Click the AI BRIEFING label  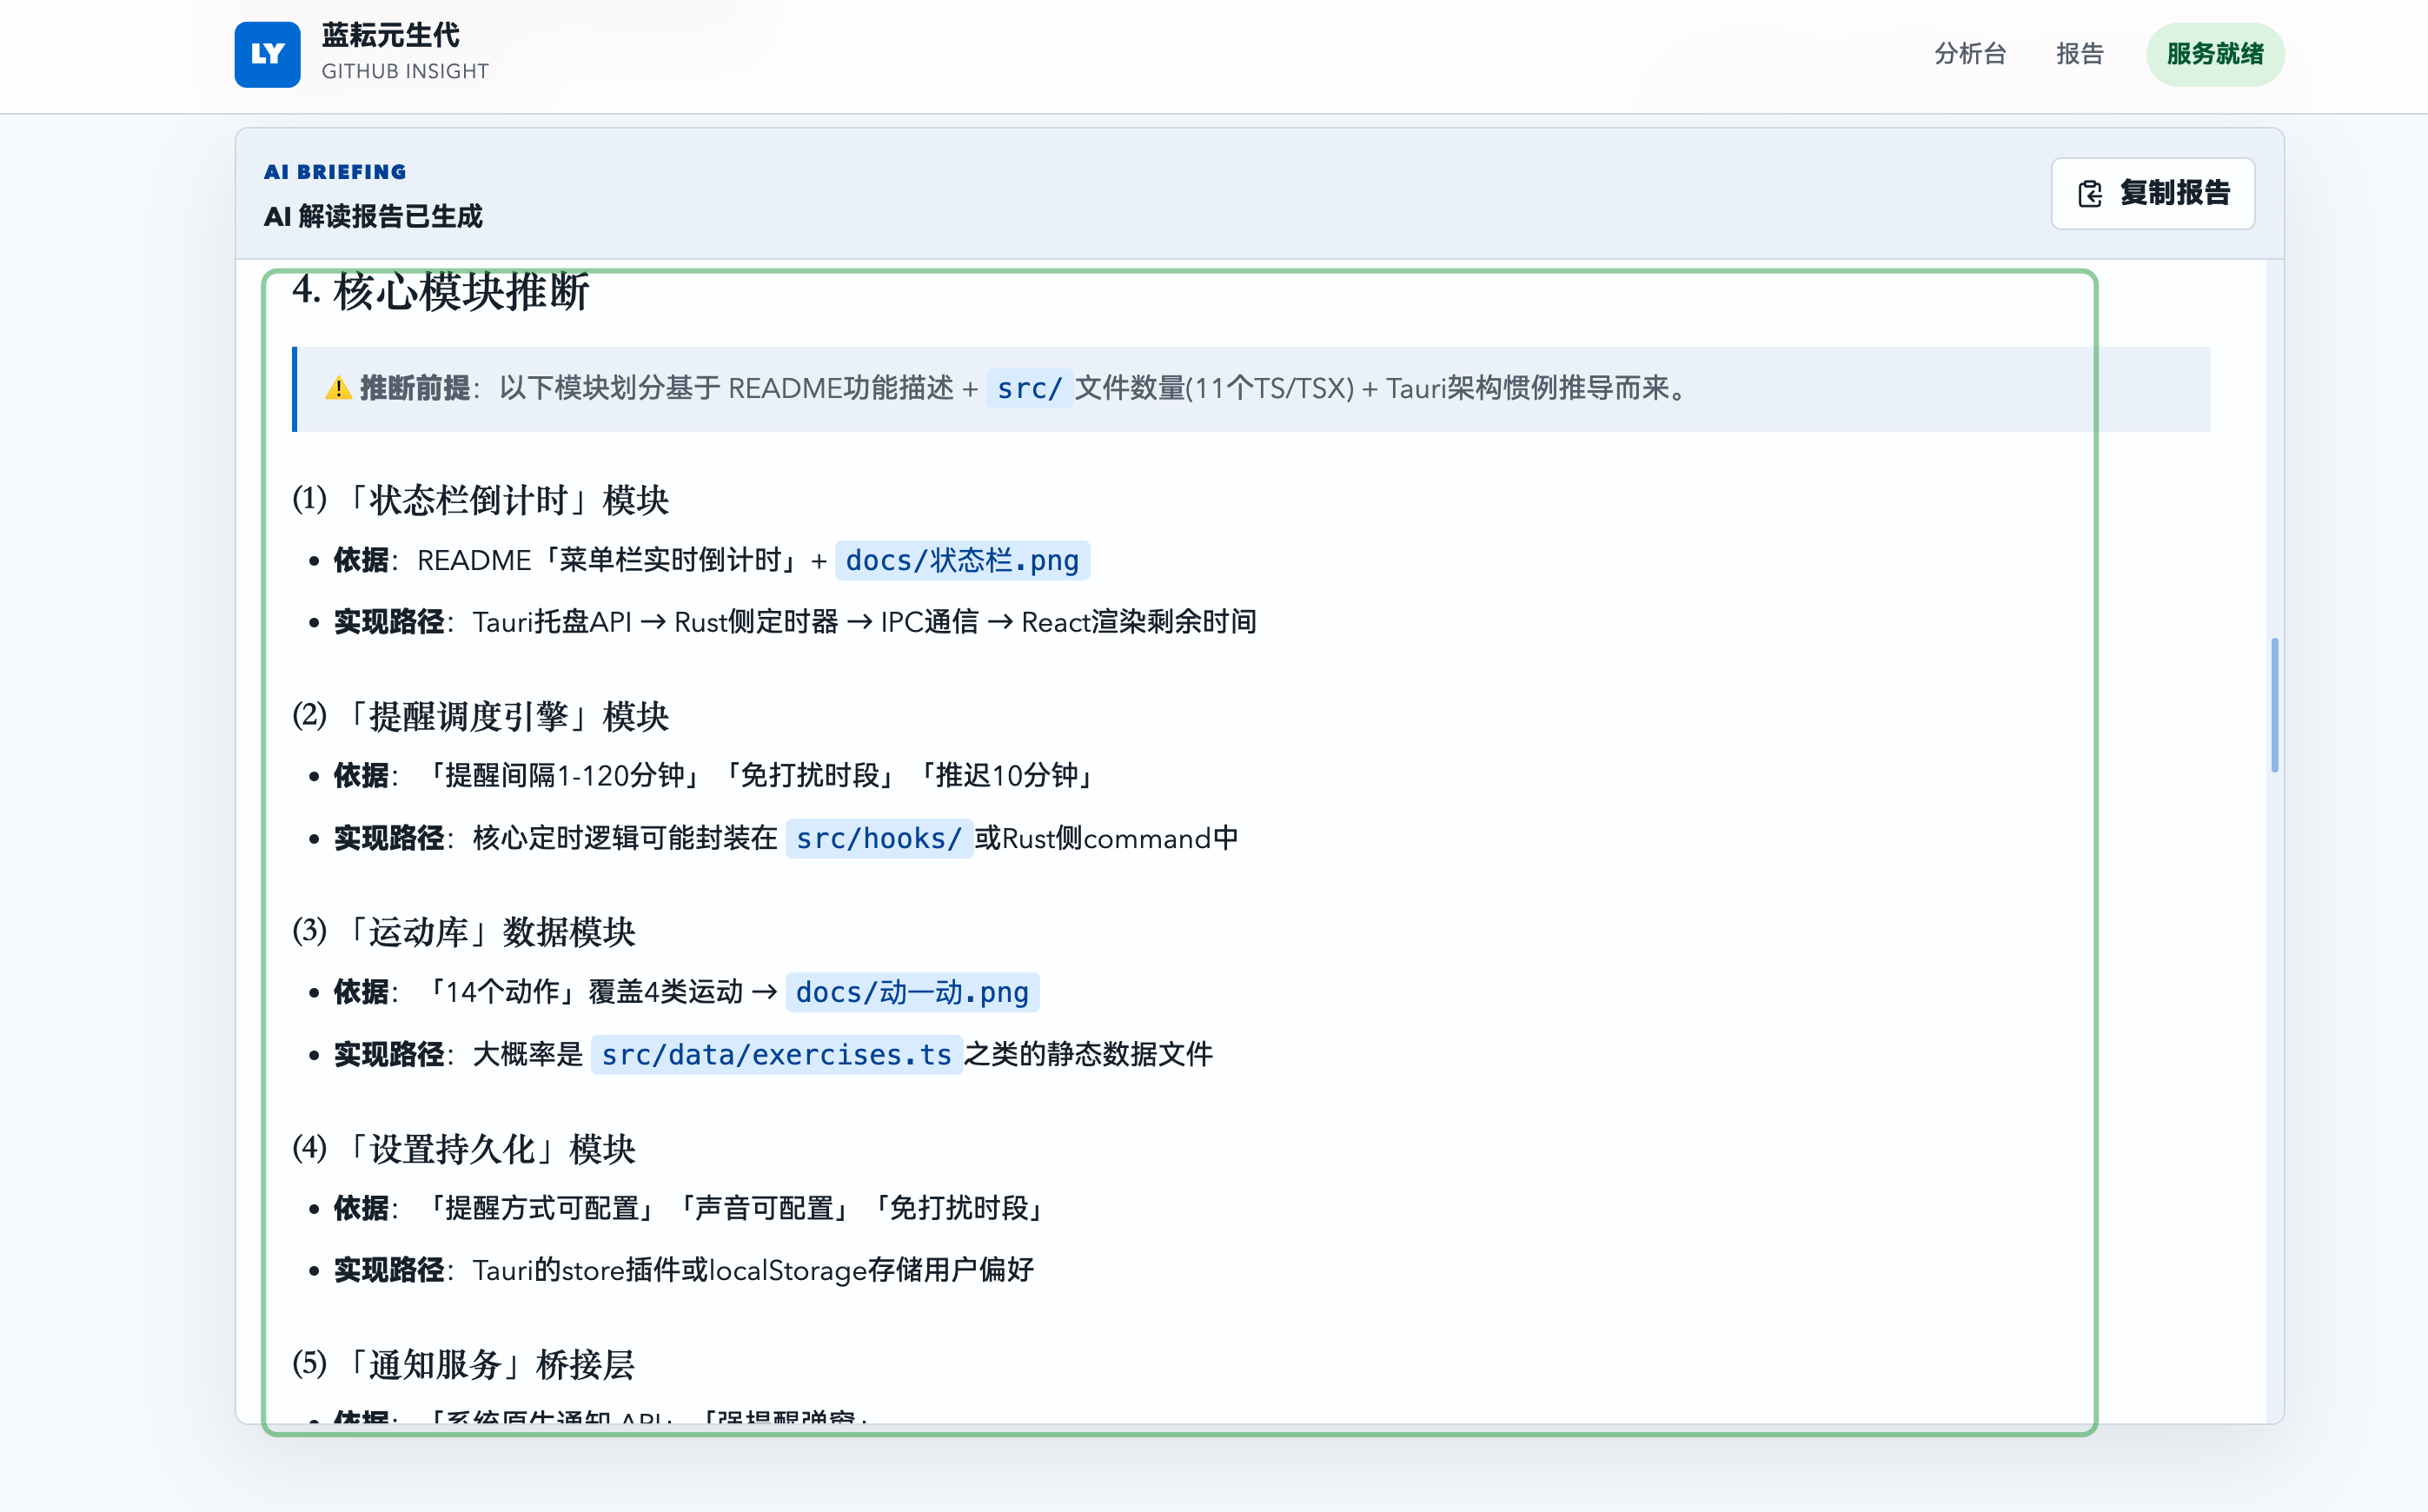pos(335,172)
